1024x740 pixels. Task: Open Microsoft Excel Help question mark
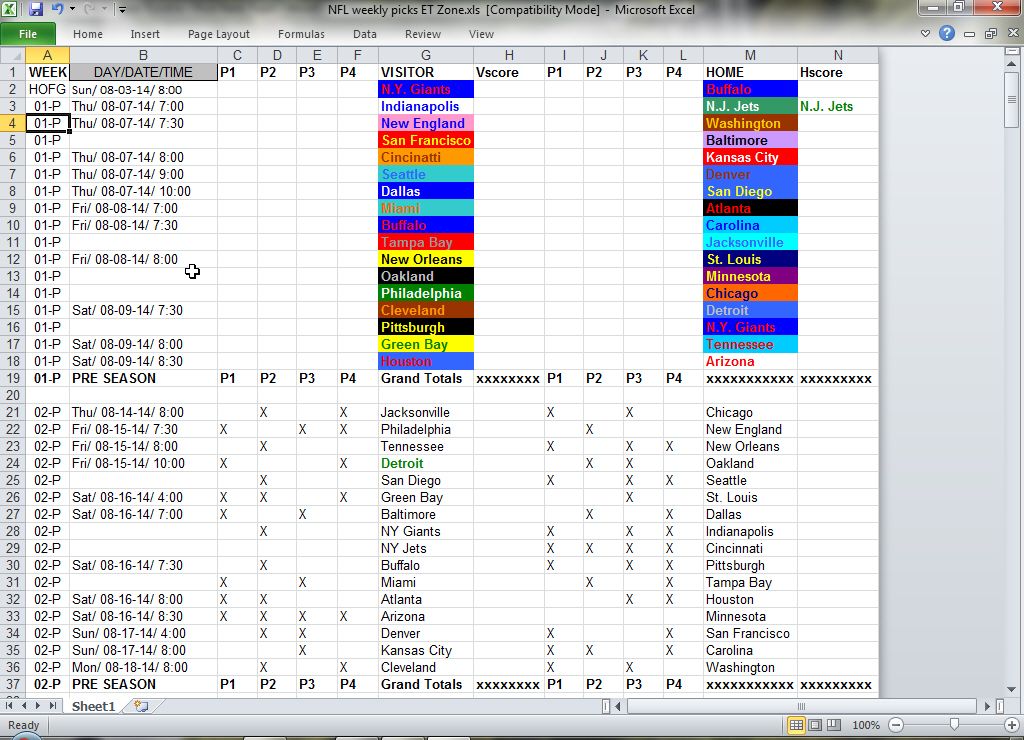pyautogui.click(x=946, y=33)
